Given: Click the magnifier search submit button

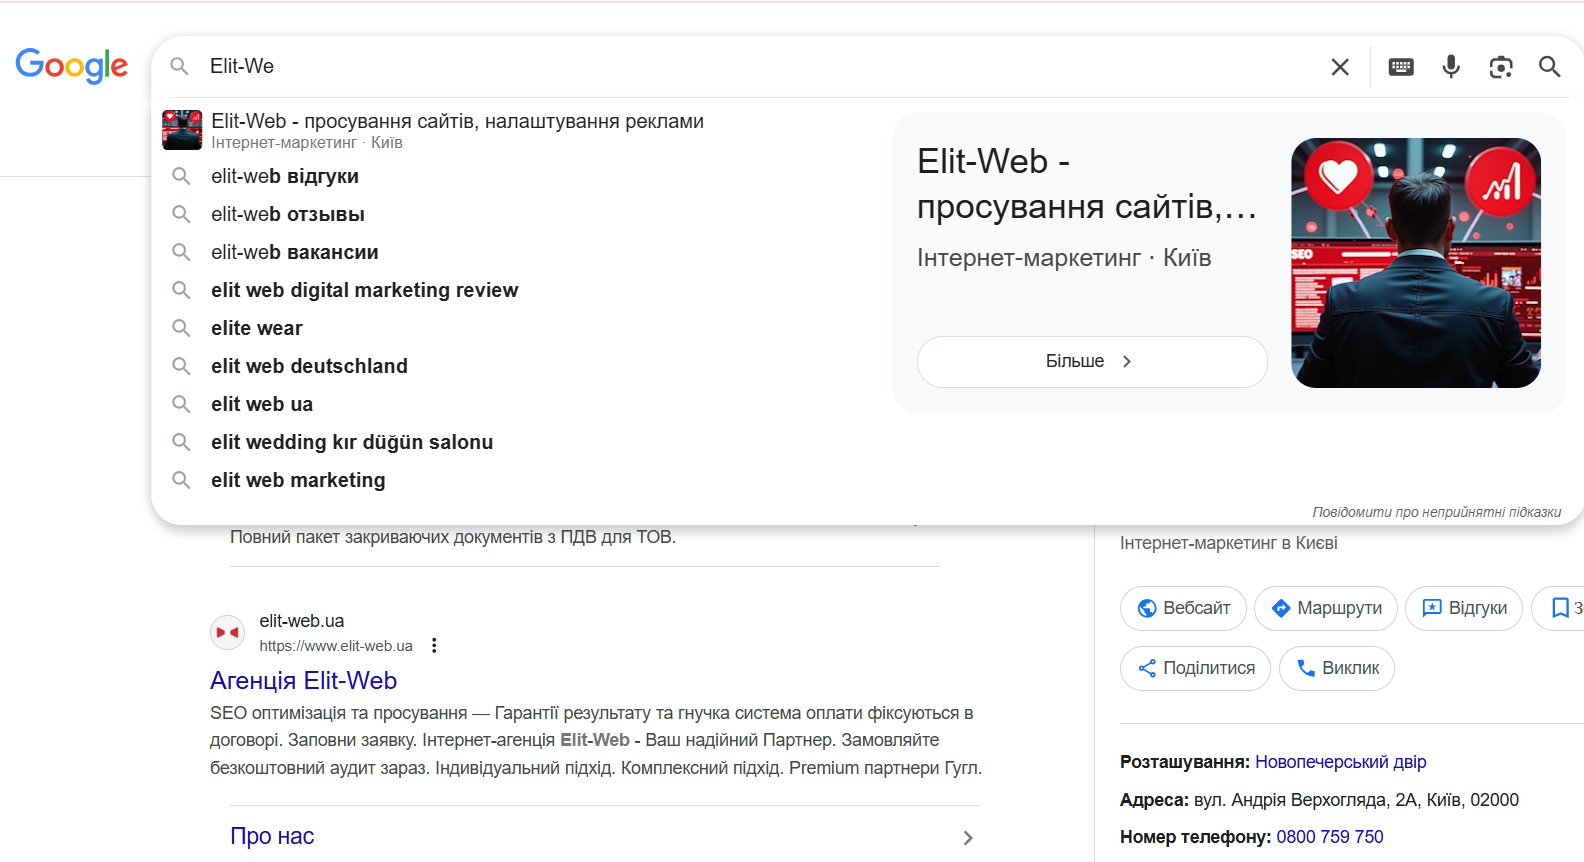Looking at the screenshot, I should [x=1549, y=67].
